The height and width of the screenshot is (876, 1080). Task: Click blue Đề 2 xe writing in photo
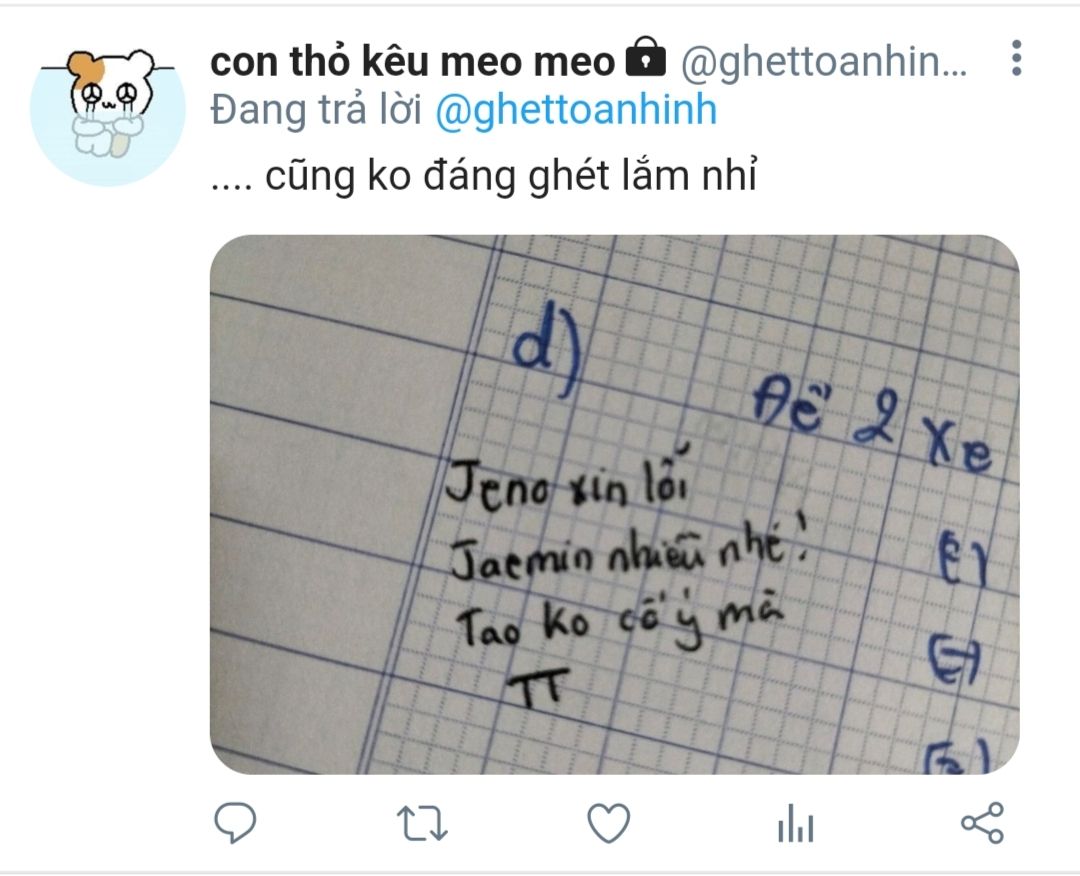(872, 430)
